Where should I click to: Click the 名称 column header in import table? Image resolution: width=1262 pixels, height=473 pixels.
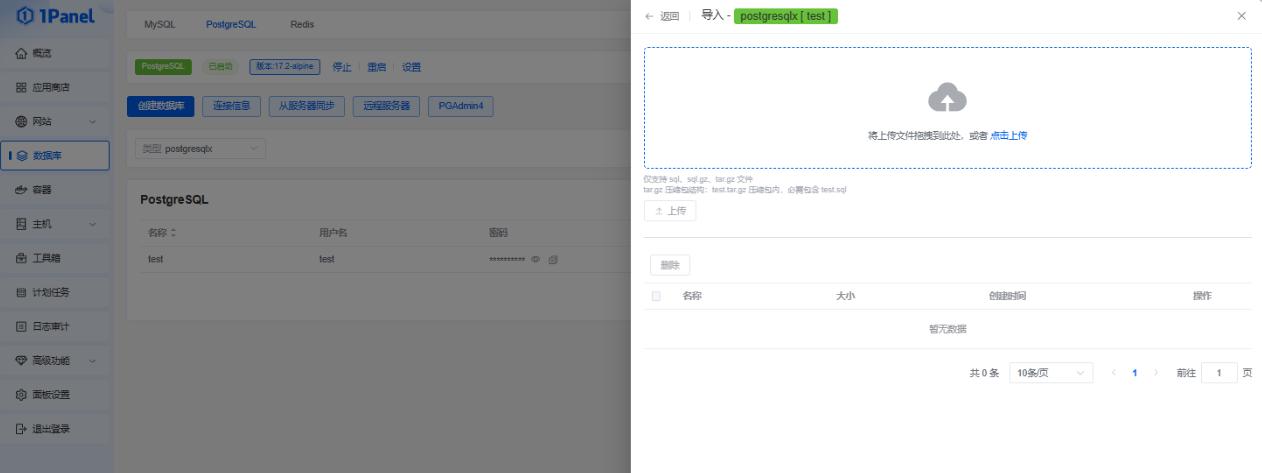(692, 296)
